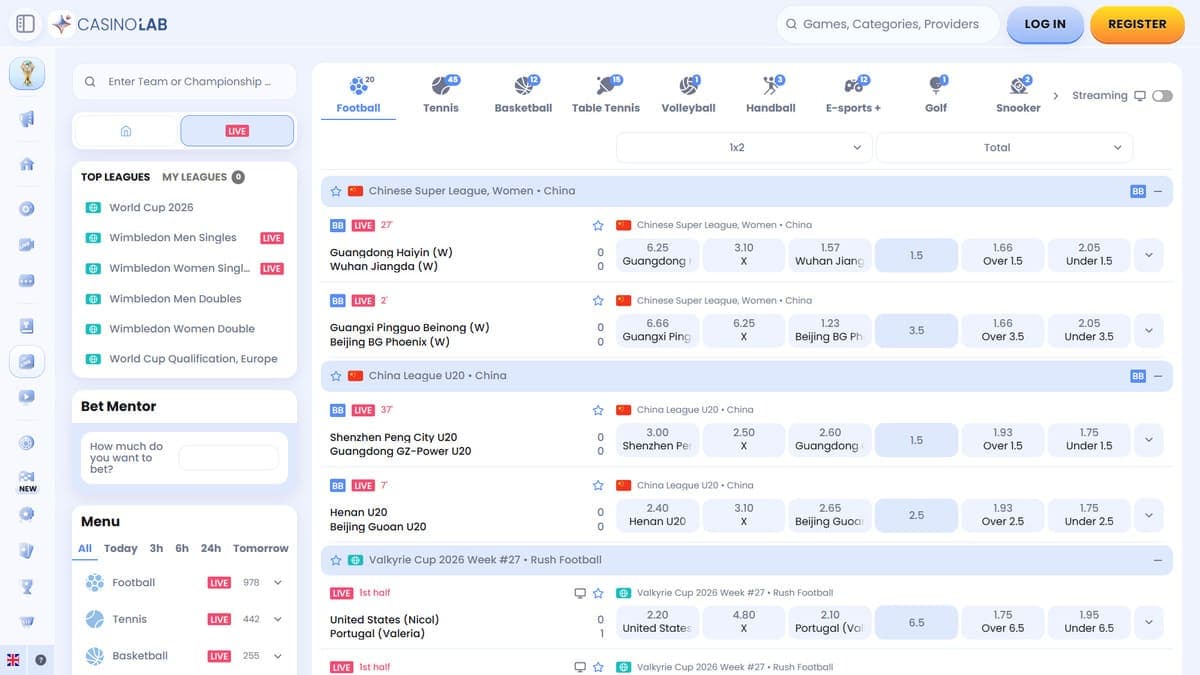This screenshot has width=1200, height=675.
Task: Open World Cup 2026 league link
Action: point(151,208)
